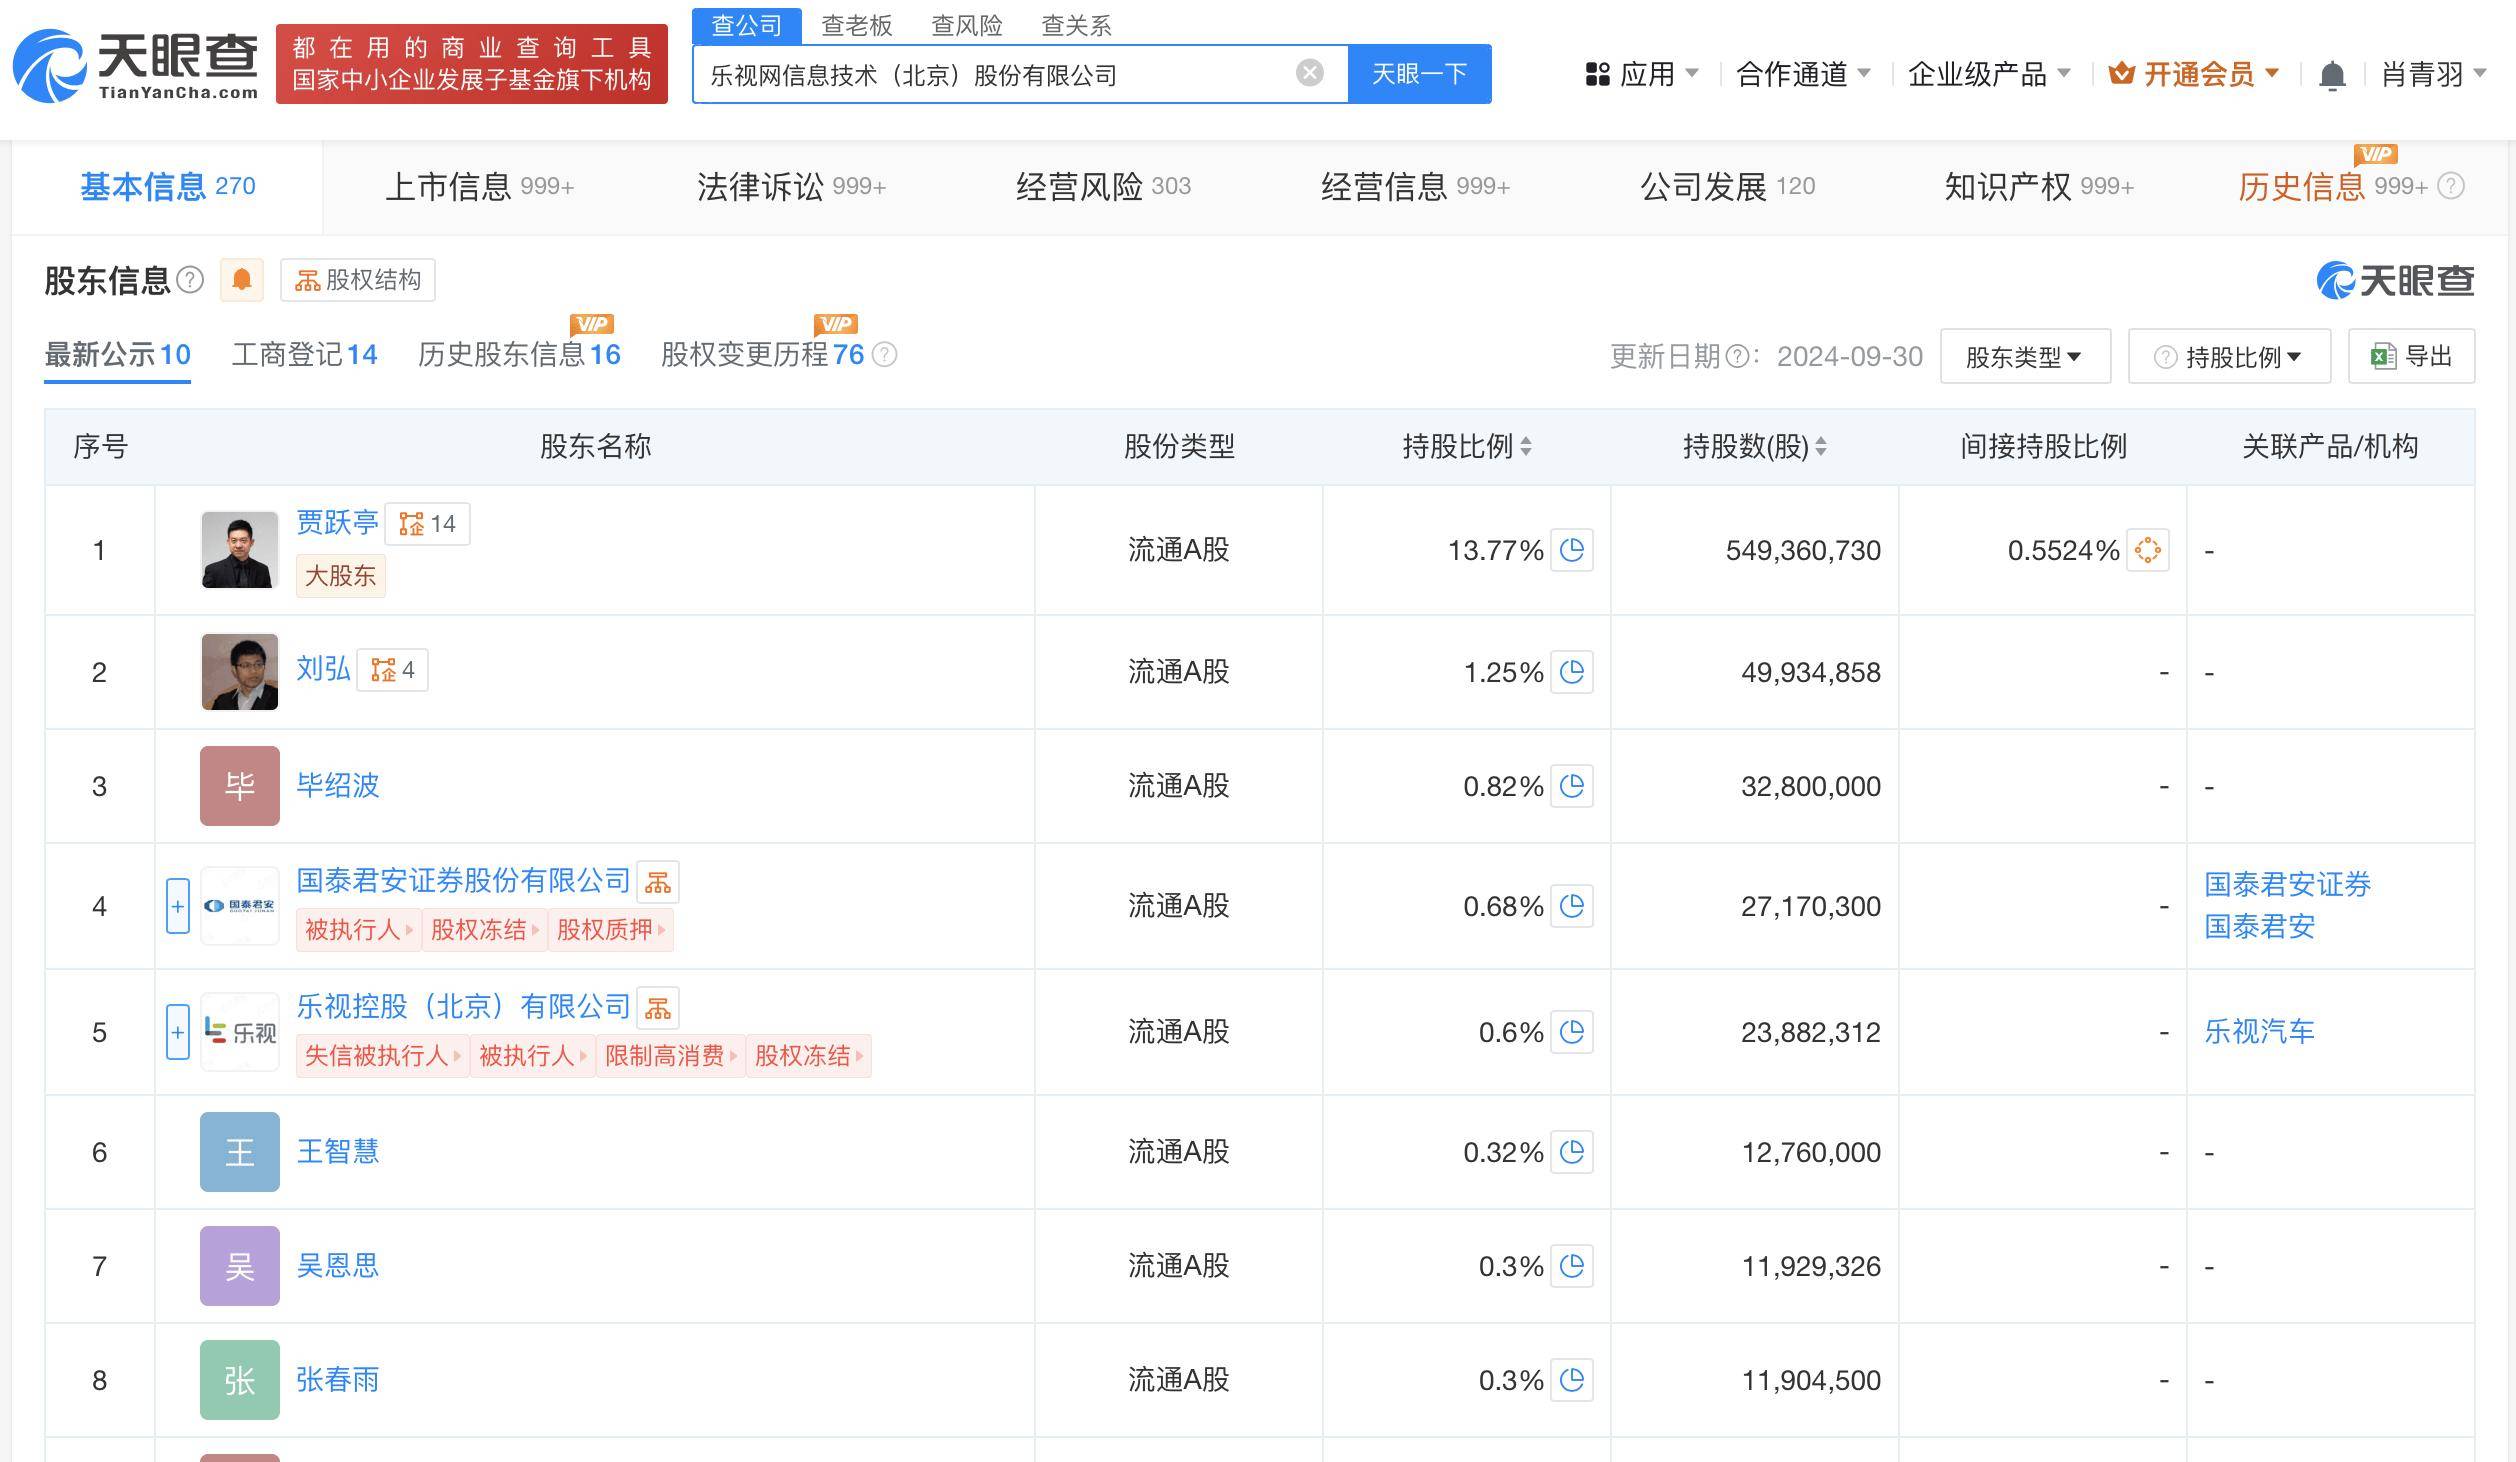Open the 股东类型 dropdown
Screen dimensions: 2516x1462
(x=2024, y=356)
